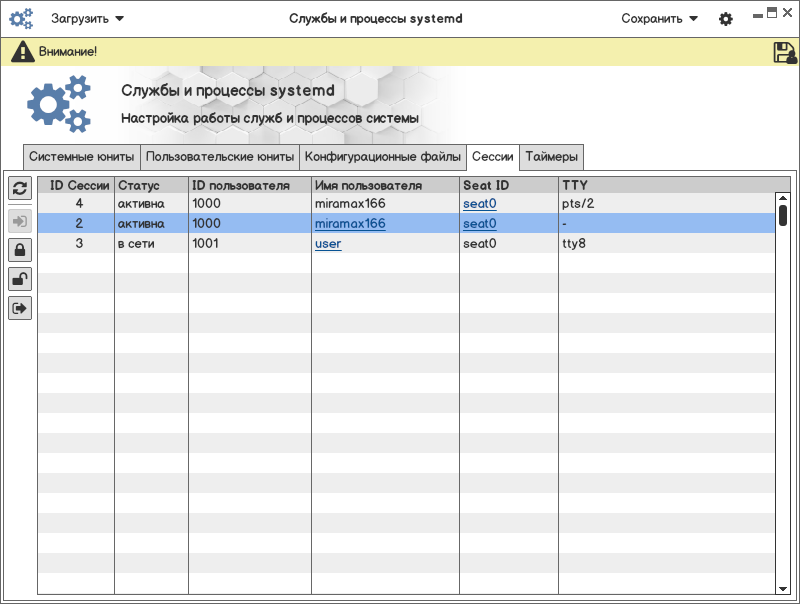The height and width of the screenshot is (604, 800).
Task: Open the Загрузить dropdown menu
Action: click(x=88, y=19)
